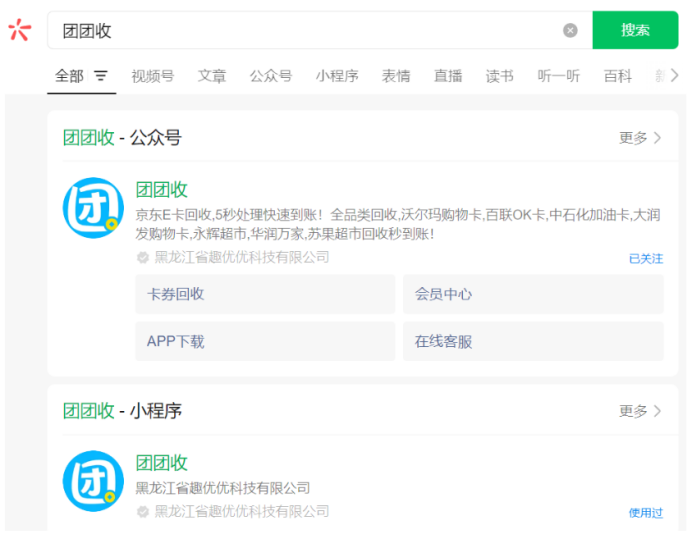
Task: Clear the search box with the X icon
Action: tap(570, 30)
